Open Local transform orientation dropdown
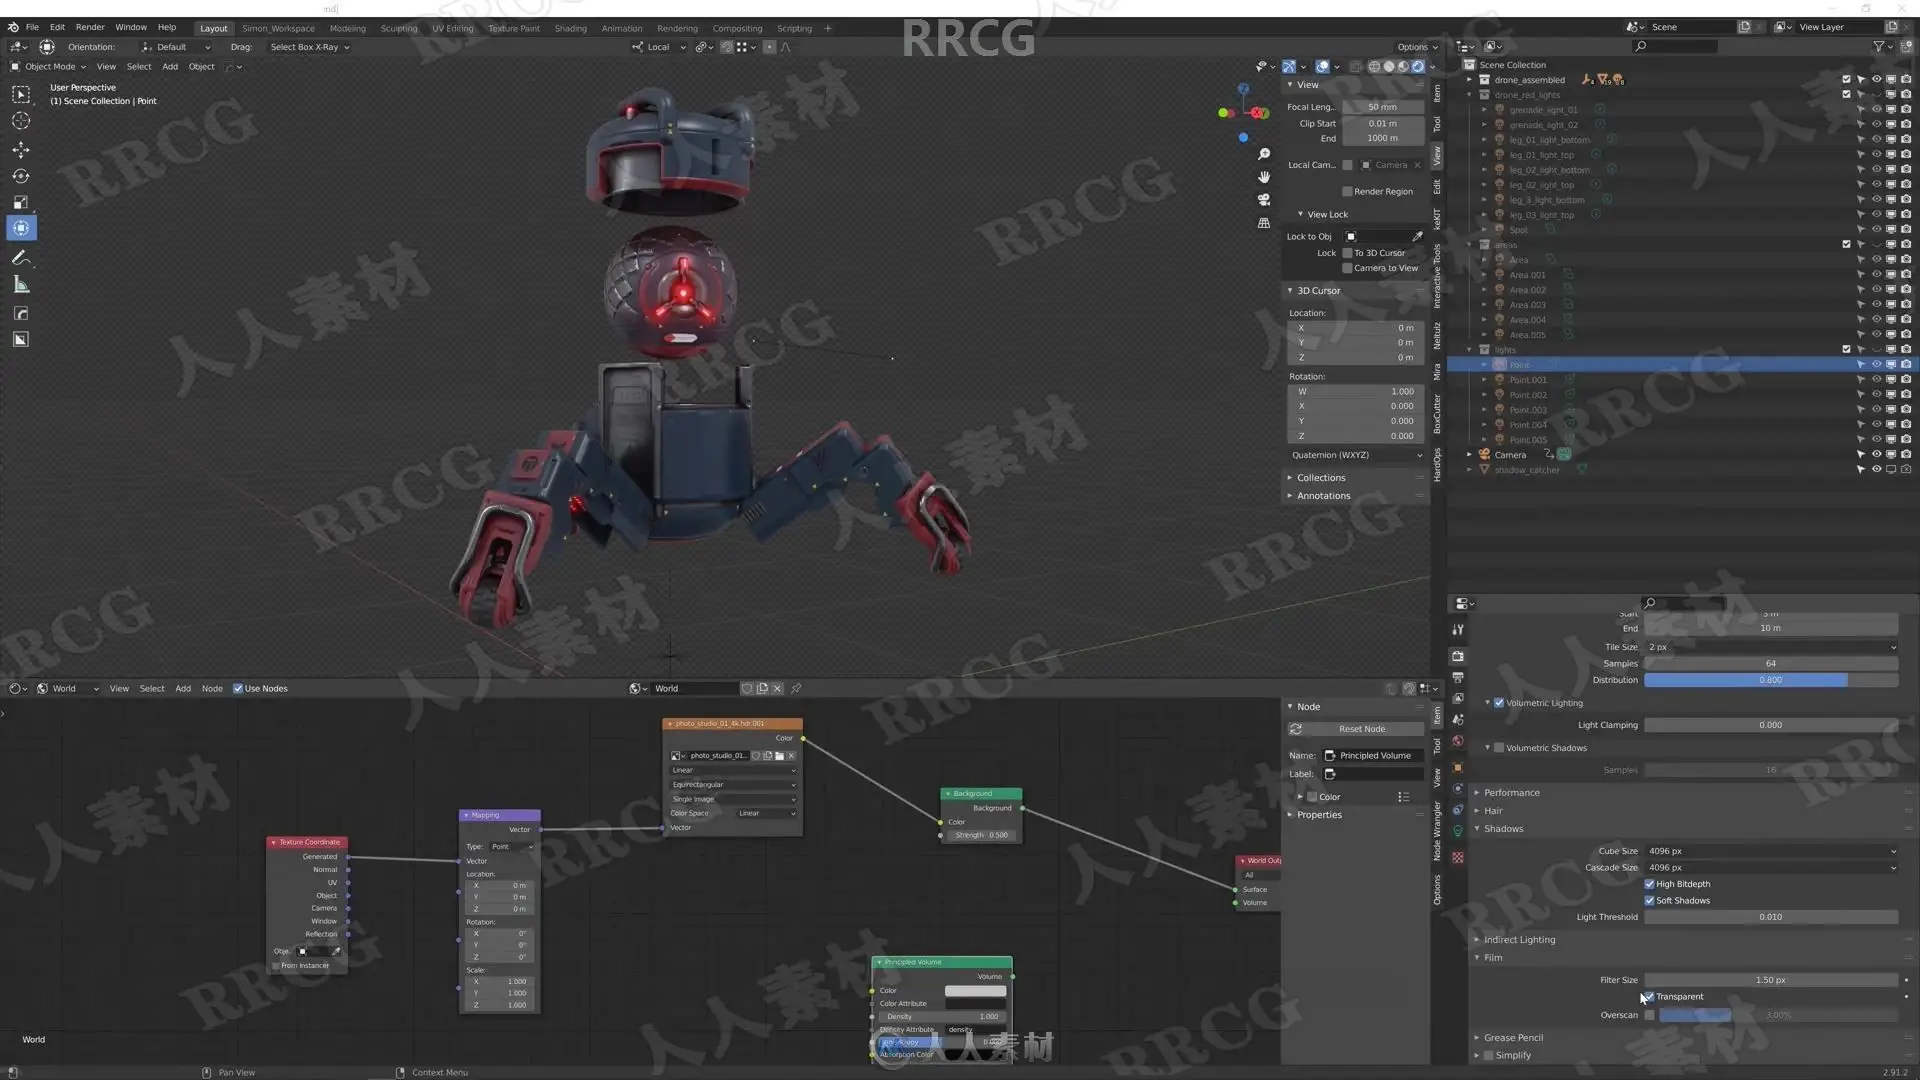 pyautogui.click(x=658, y=47)
